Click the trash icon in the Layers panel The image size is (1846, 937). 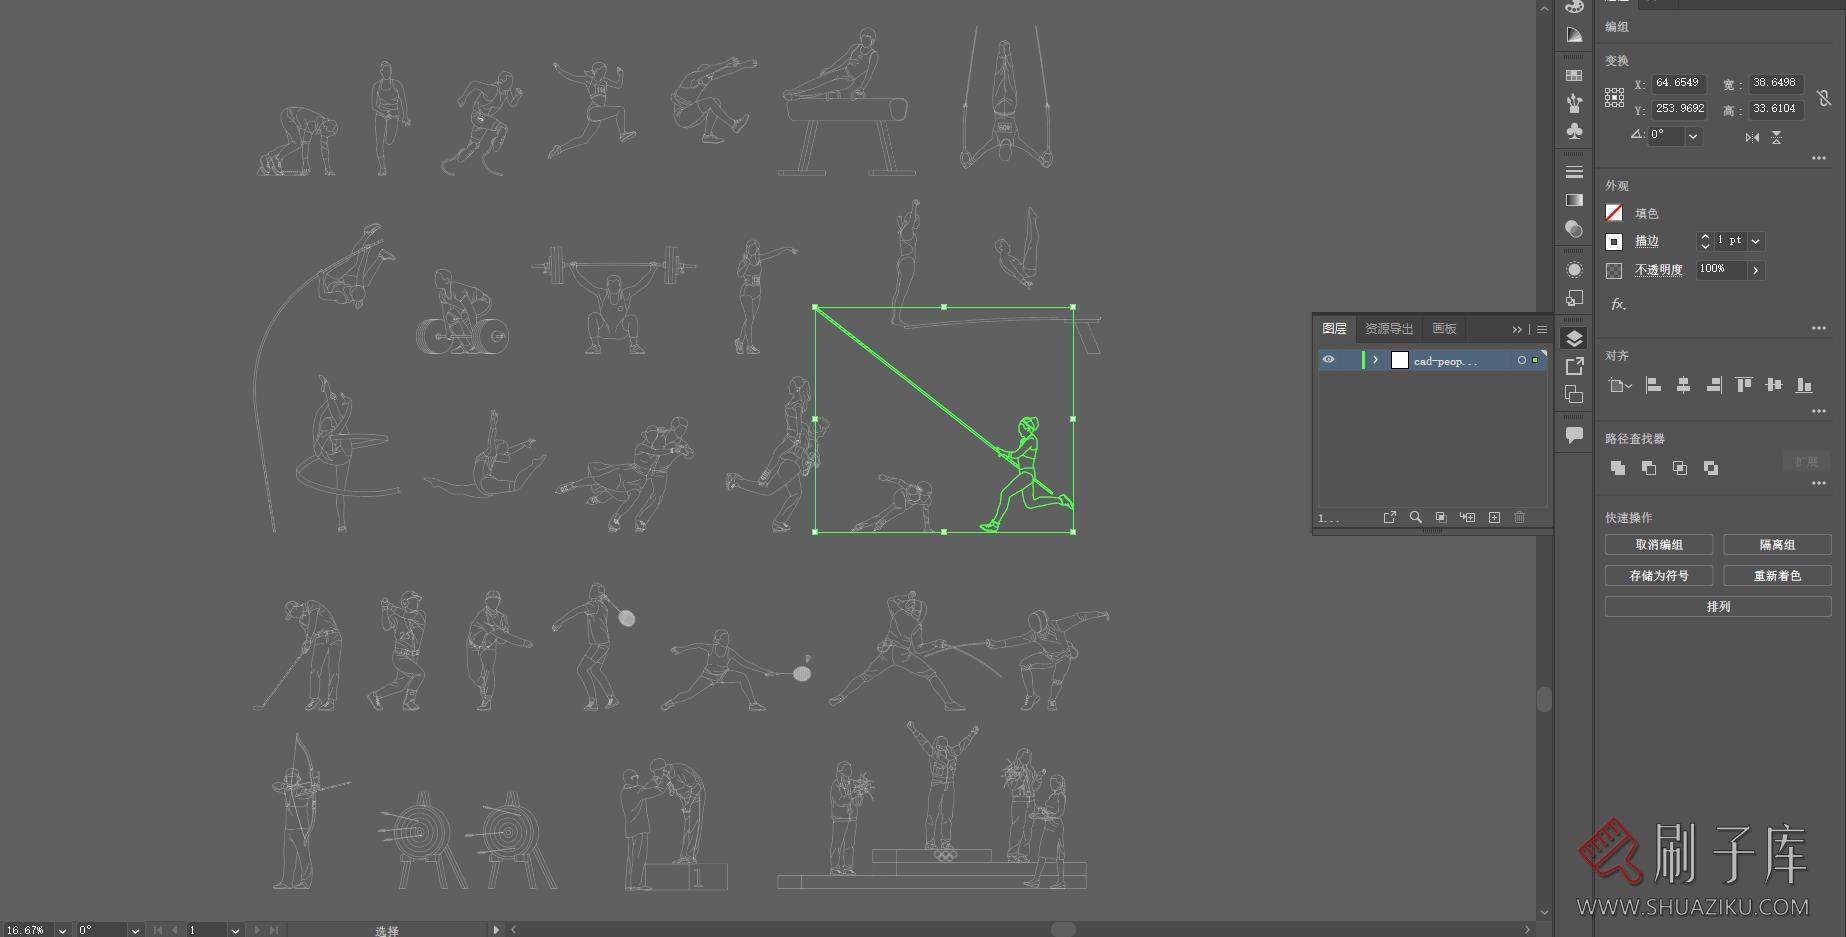1519,517
